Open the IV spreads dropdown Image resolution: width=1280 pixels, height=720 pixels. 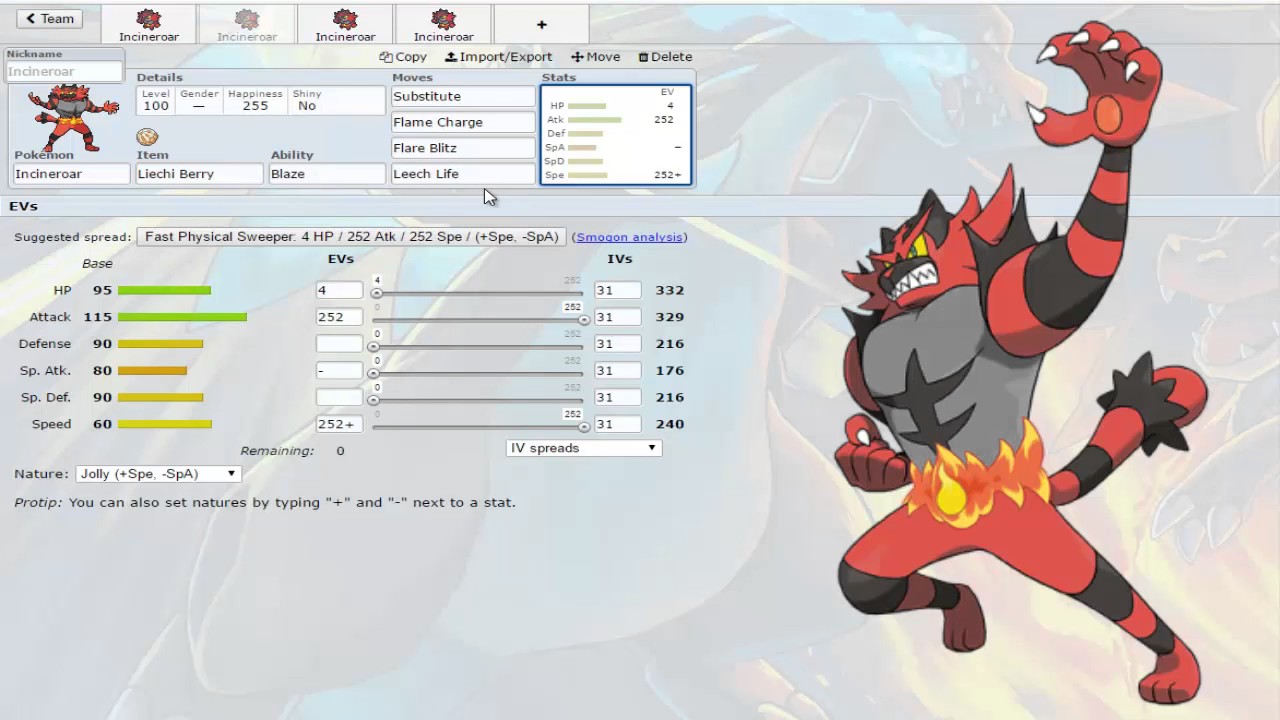tap(584, 448)
